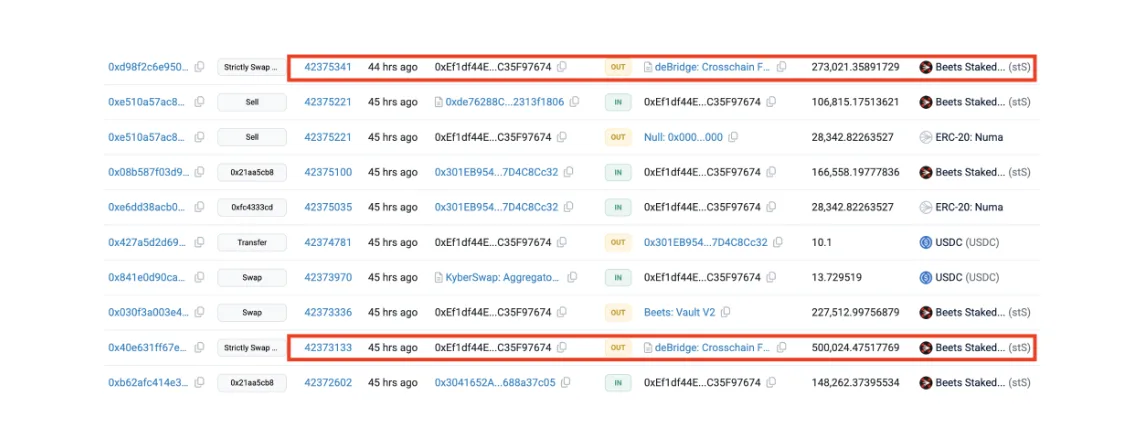Open the KyberSwap: Aggregator contract link
The width and height of the screenshot is (1132, 432).
[503, 277]
